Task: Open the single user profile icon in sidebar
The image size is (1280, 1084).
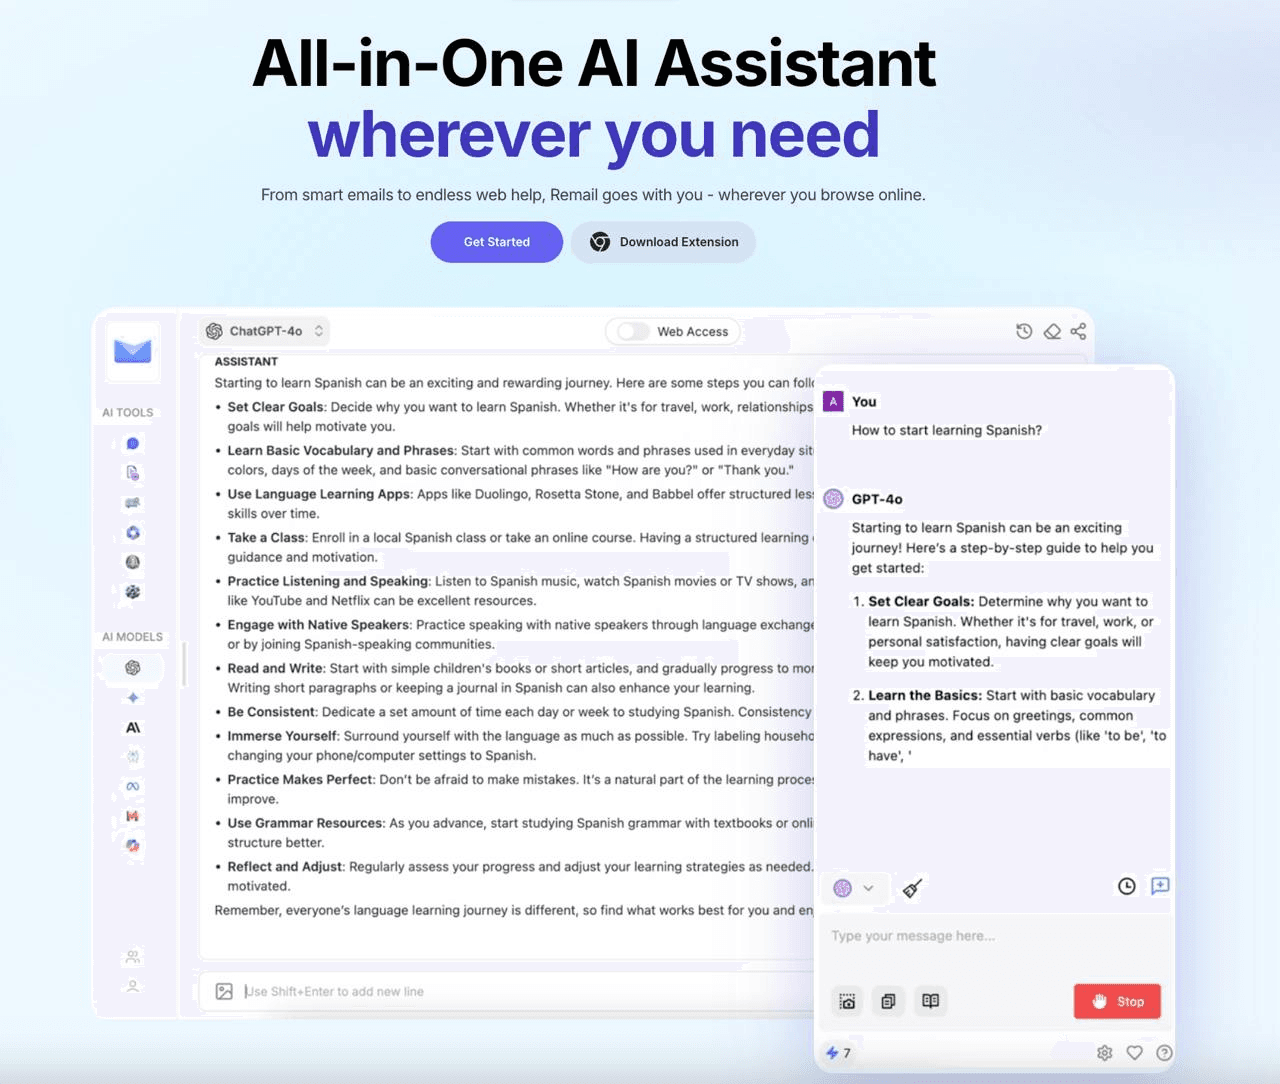Action: [x=132, y=986]
